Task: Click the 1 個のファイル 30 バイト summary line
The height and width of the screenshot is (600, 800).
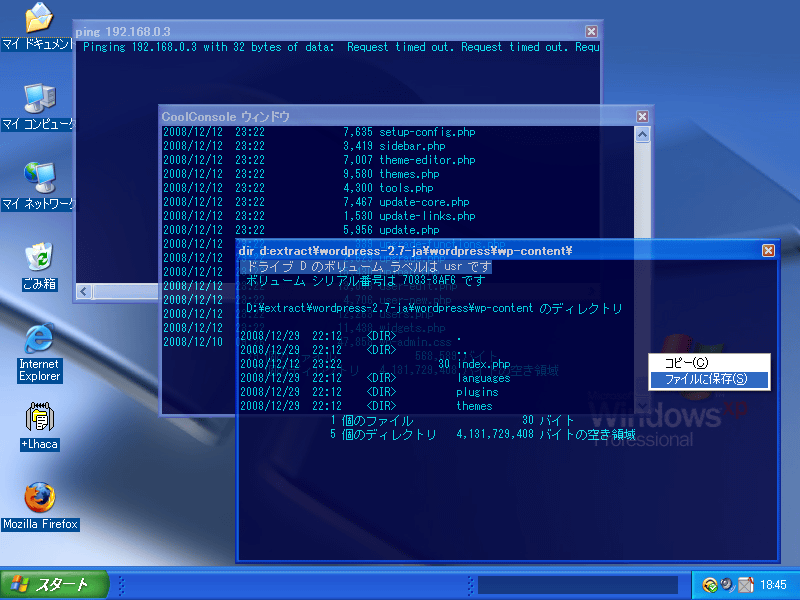Action: coord(452,420)
